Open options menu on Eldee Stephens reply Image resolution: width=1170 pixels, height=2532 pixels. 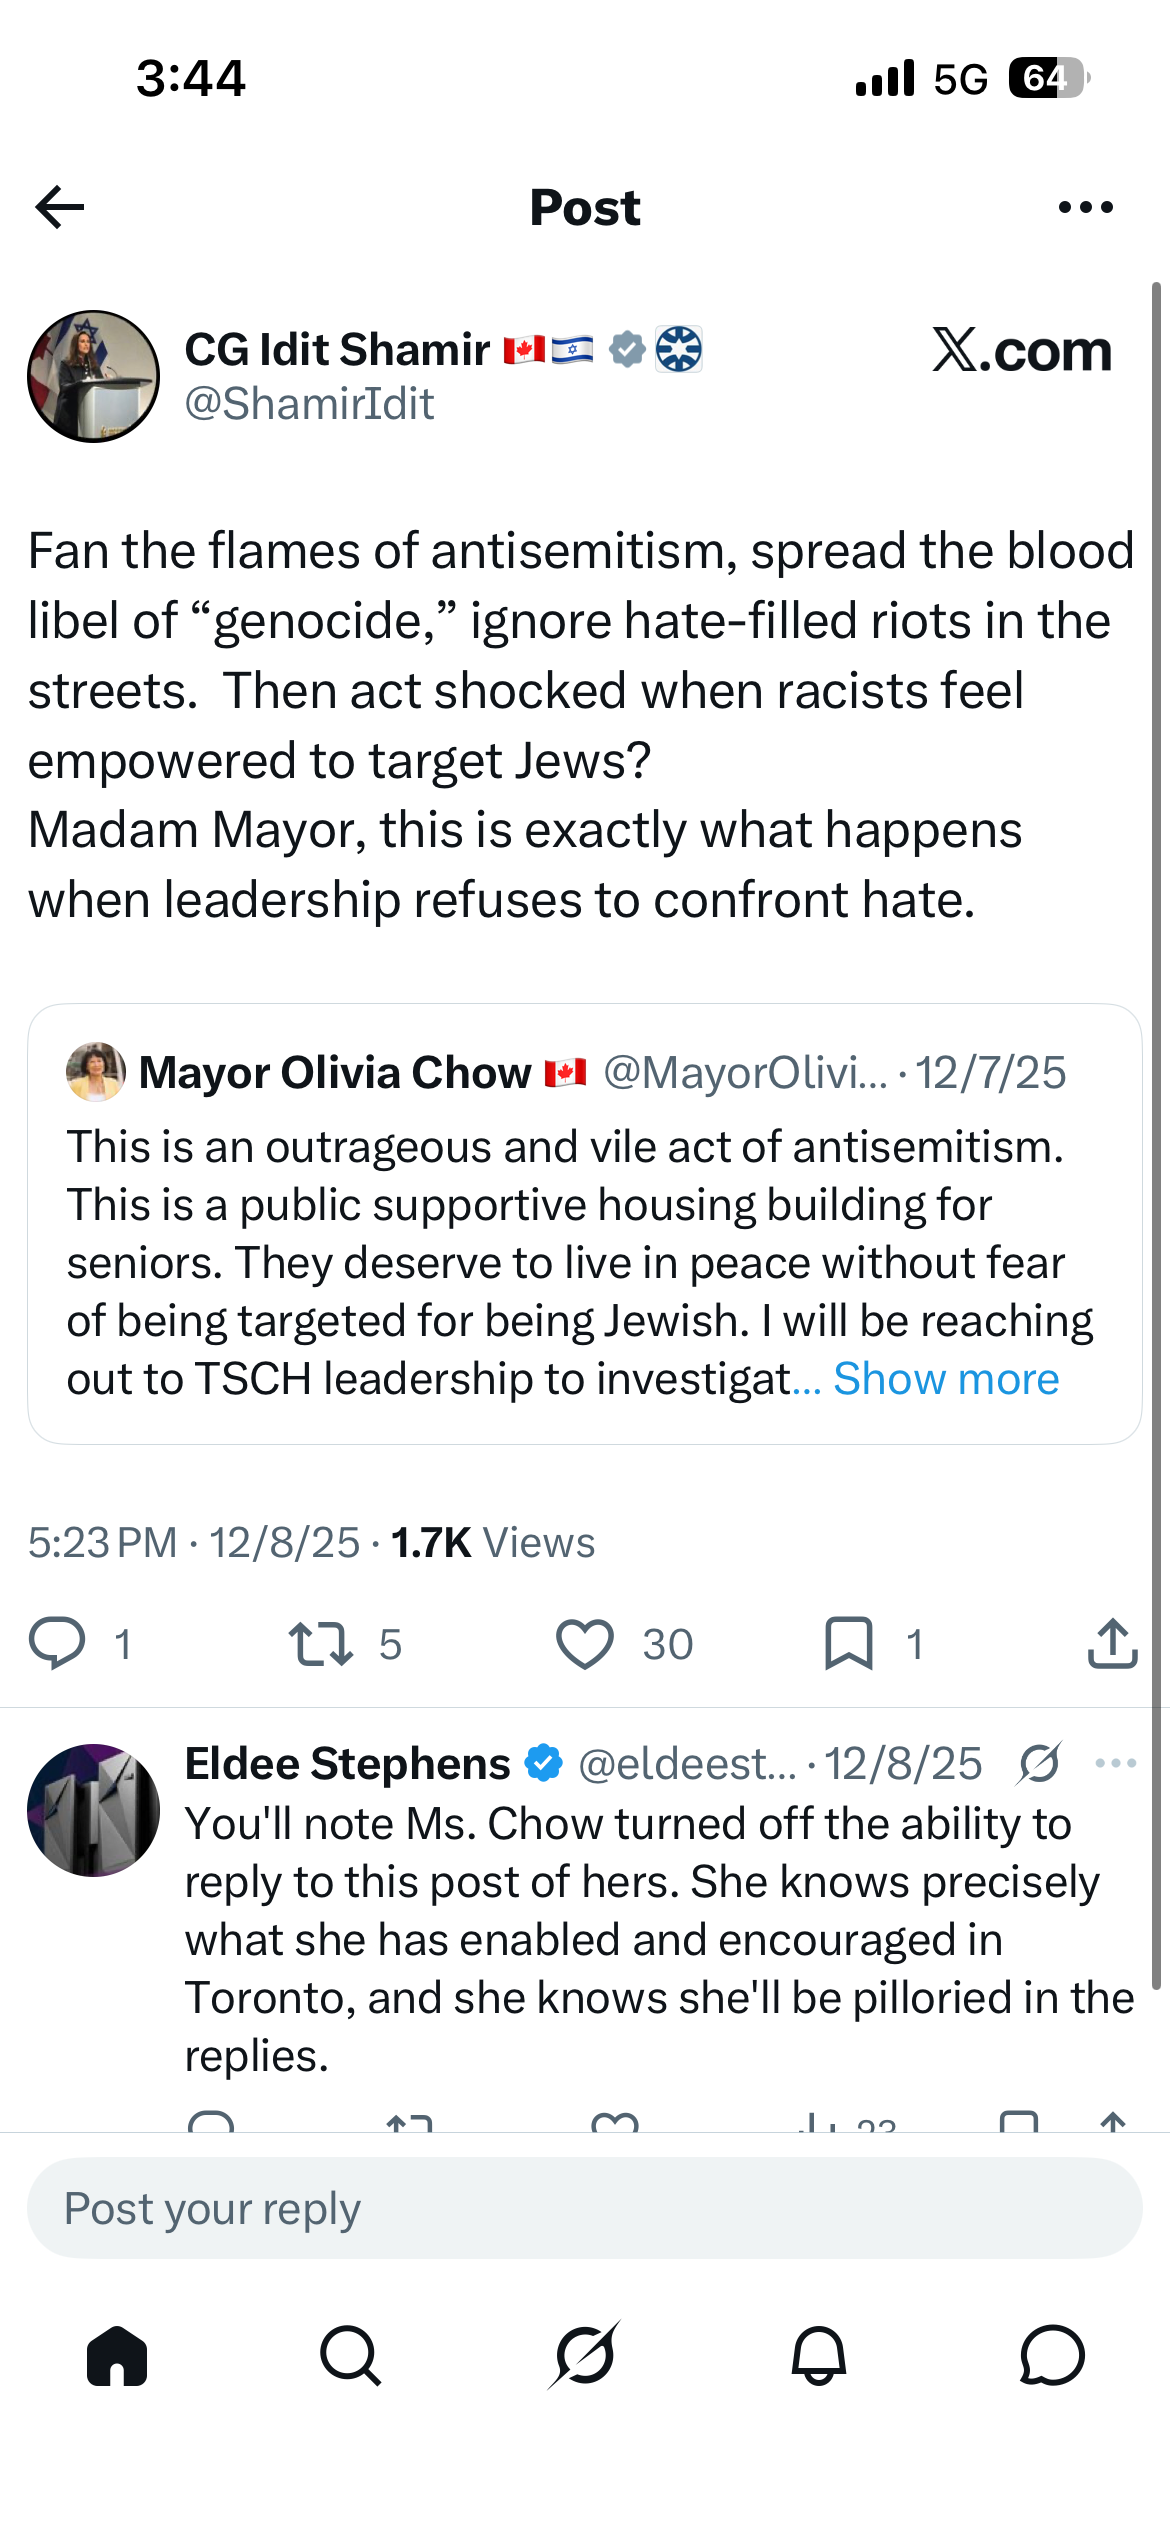1116,1763
